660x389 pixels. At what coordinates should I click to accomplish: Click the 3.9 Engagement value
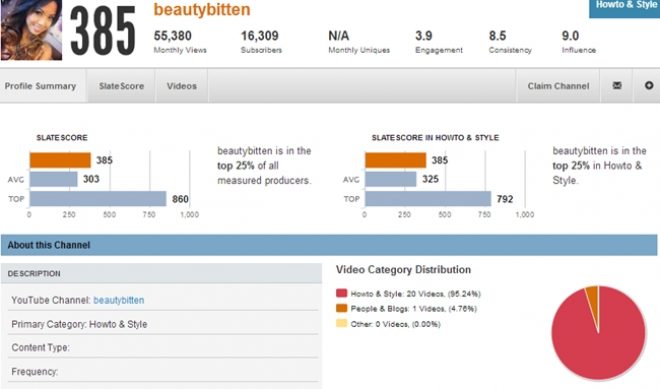coord(423,36)
